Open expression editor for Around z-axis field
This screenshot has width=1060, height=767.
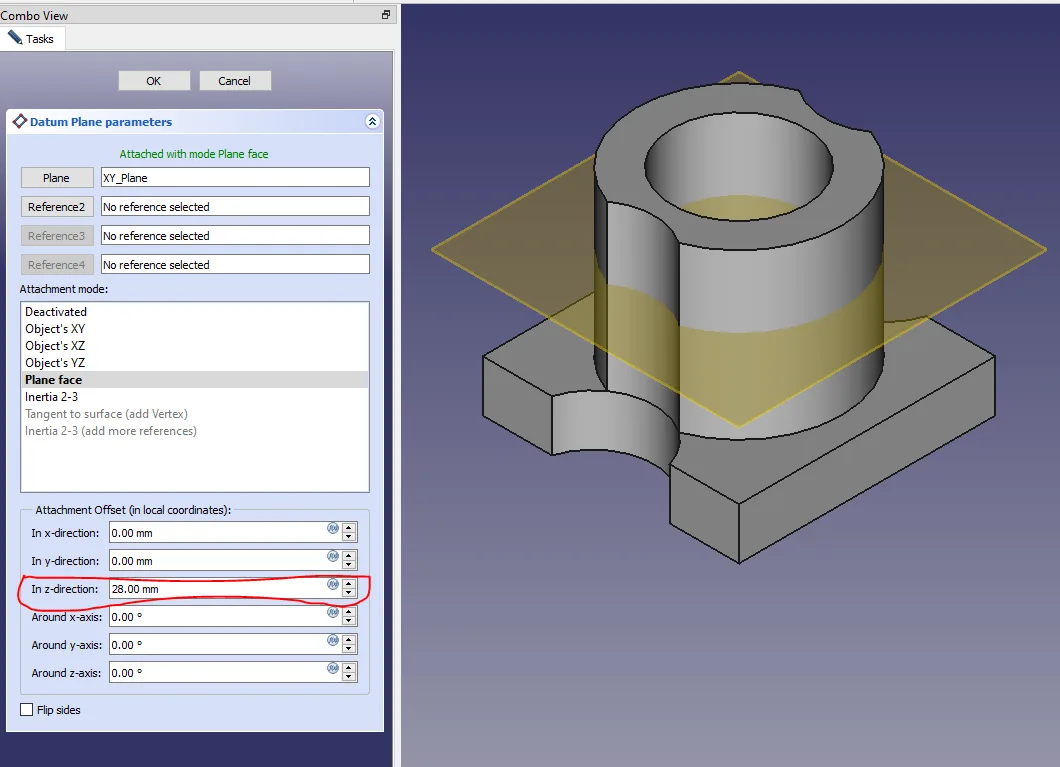pos(333,669)
